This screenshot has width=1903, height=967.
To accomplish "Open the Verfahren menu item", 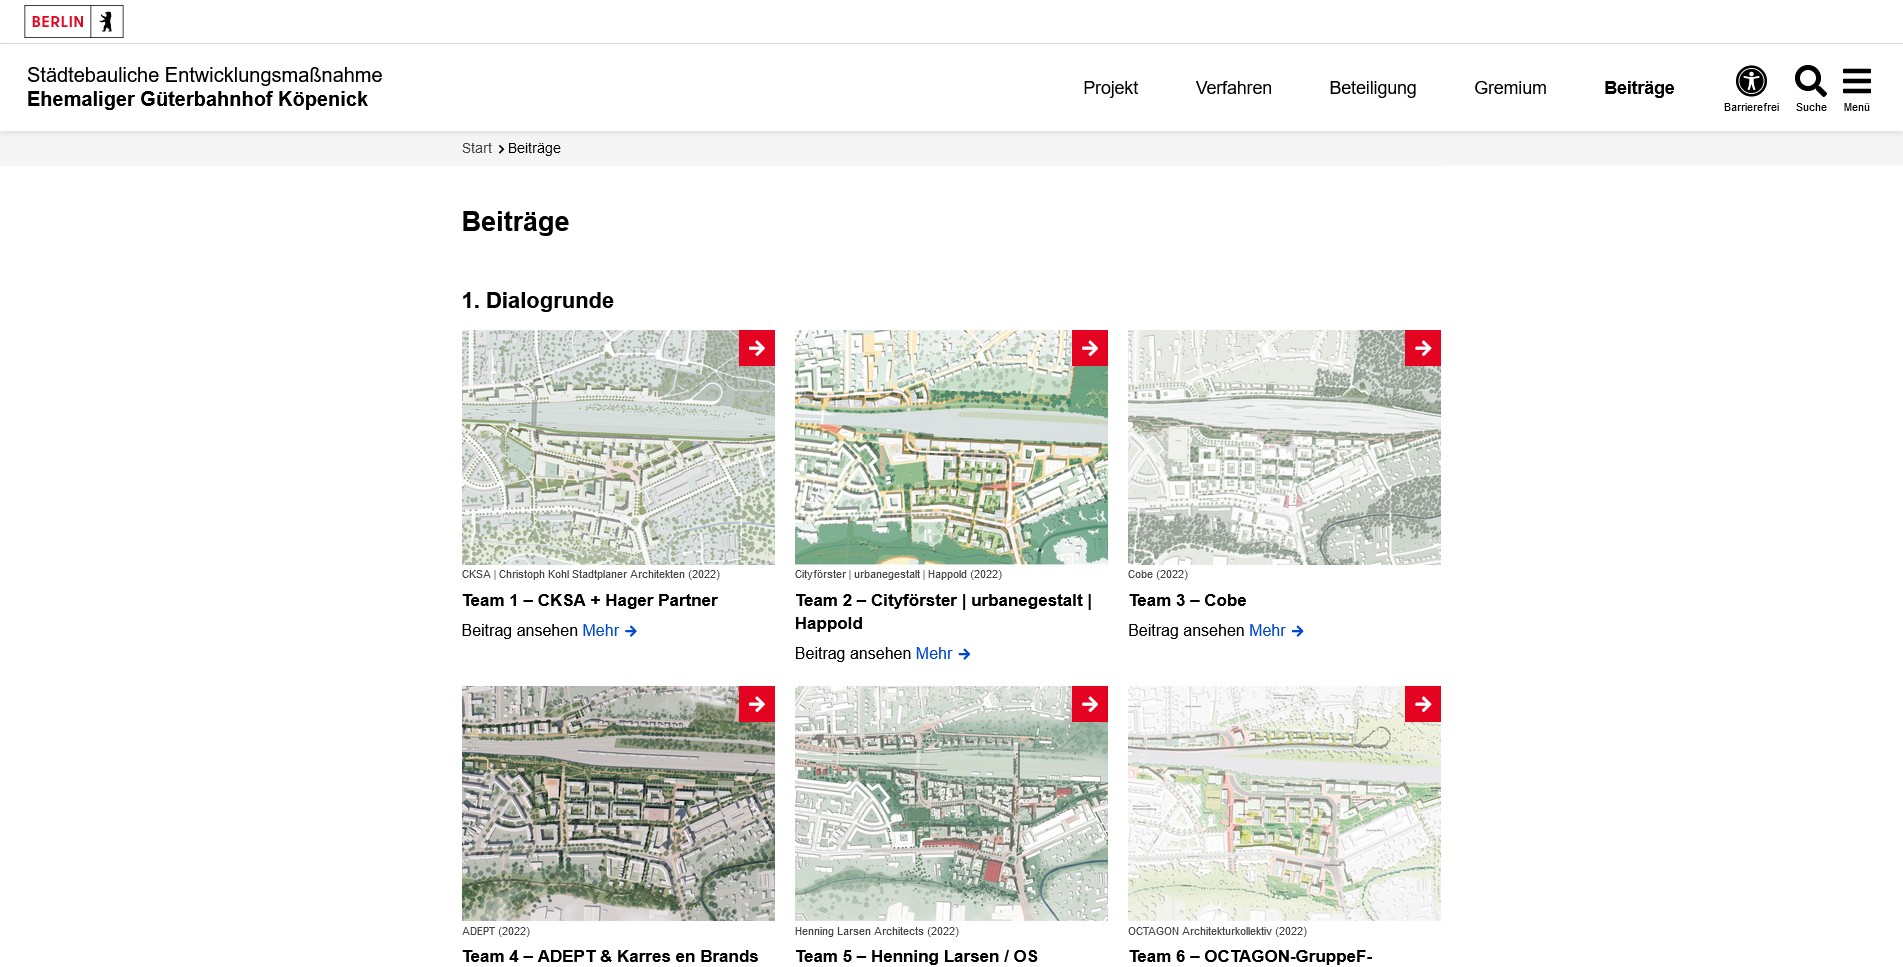I will pyautogui.click(x=1233, y=88).
